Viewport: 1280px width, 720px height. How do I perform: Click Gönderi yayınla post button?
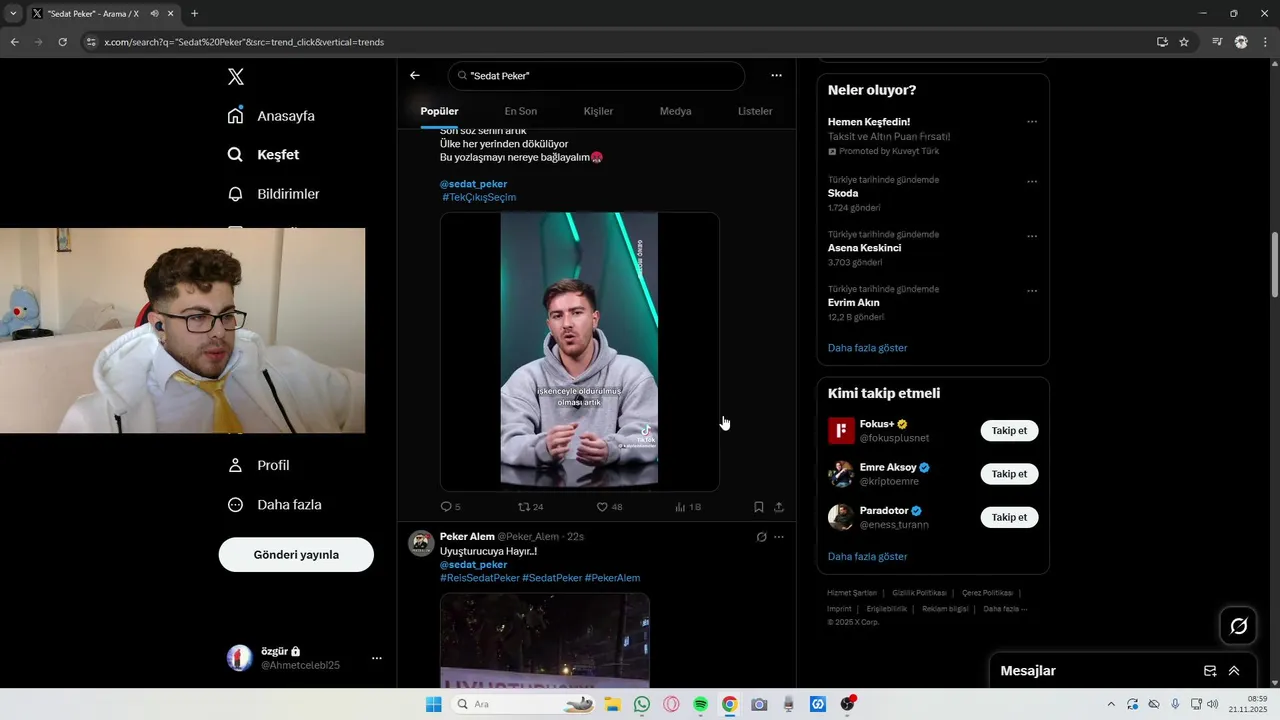coord(296,554)
